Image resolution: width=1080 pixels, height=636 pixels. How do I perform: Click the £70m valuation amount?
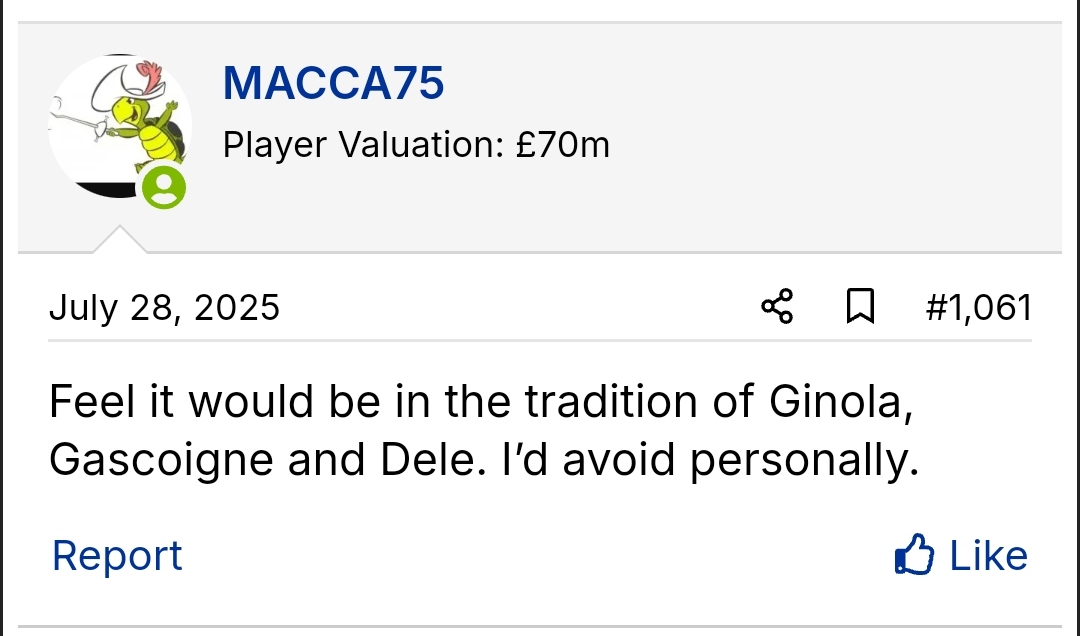[563, 146]
